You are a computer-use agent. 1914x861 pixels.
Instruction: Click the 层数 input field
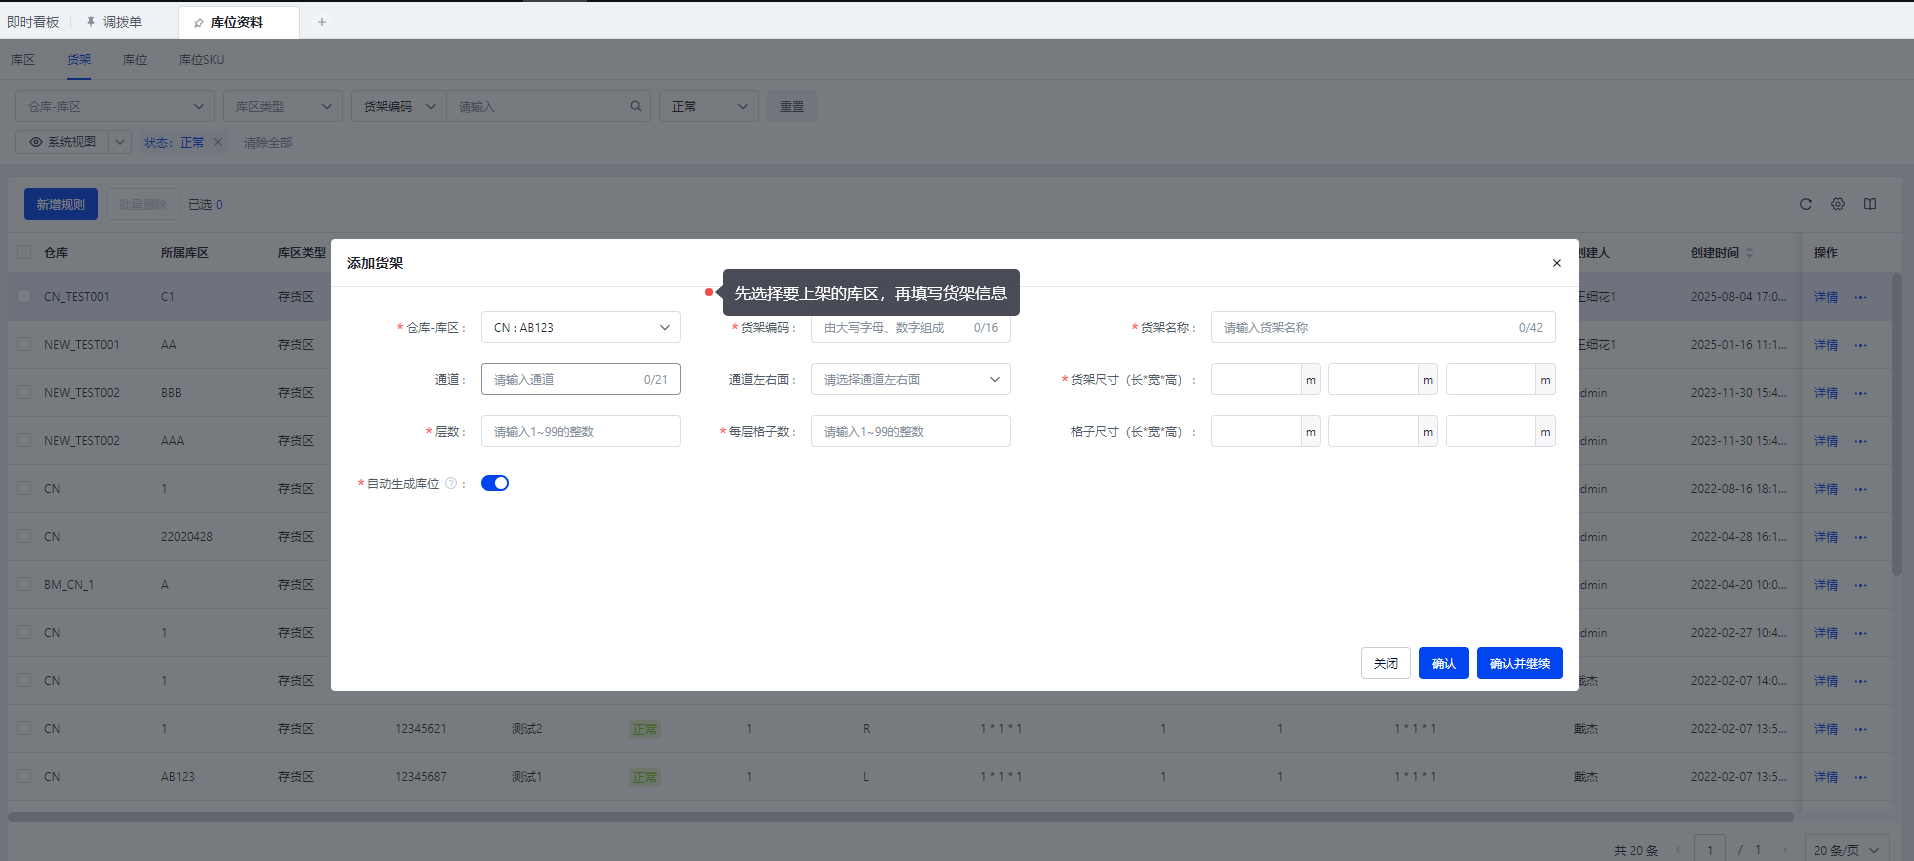(581, 431)
